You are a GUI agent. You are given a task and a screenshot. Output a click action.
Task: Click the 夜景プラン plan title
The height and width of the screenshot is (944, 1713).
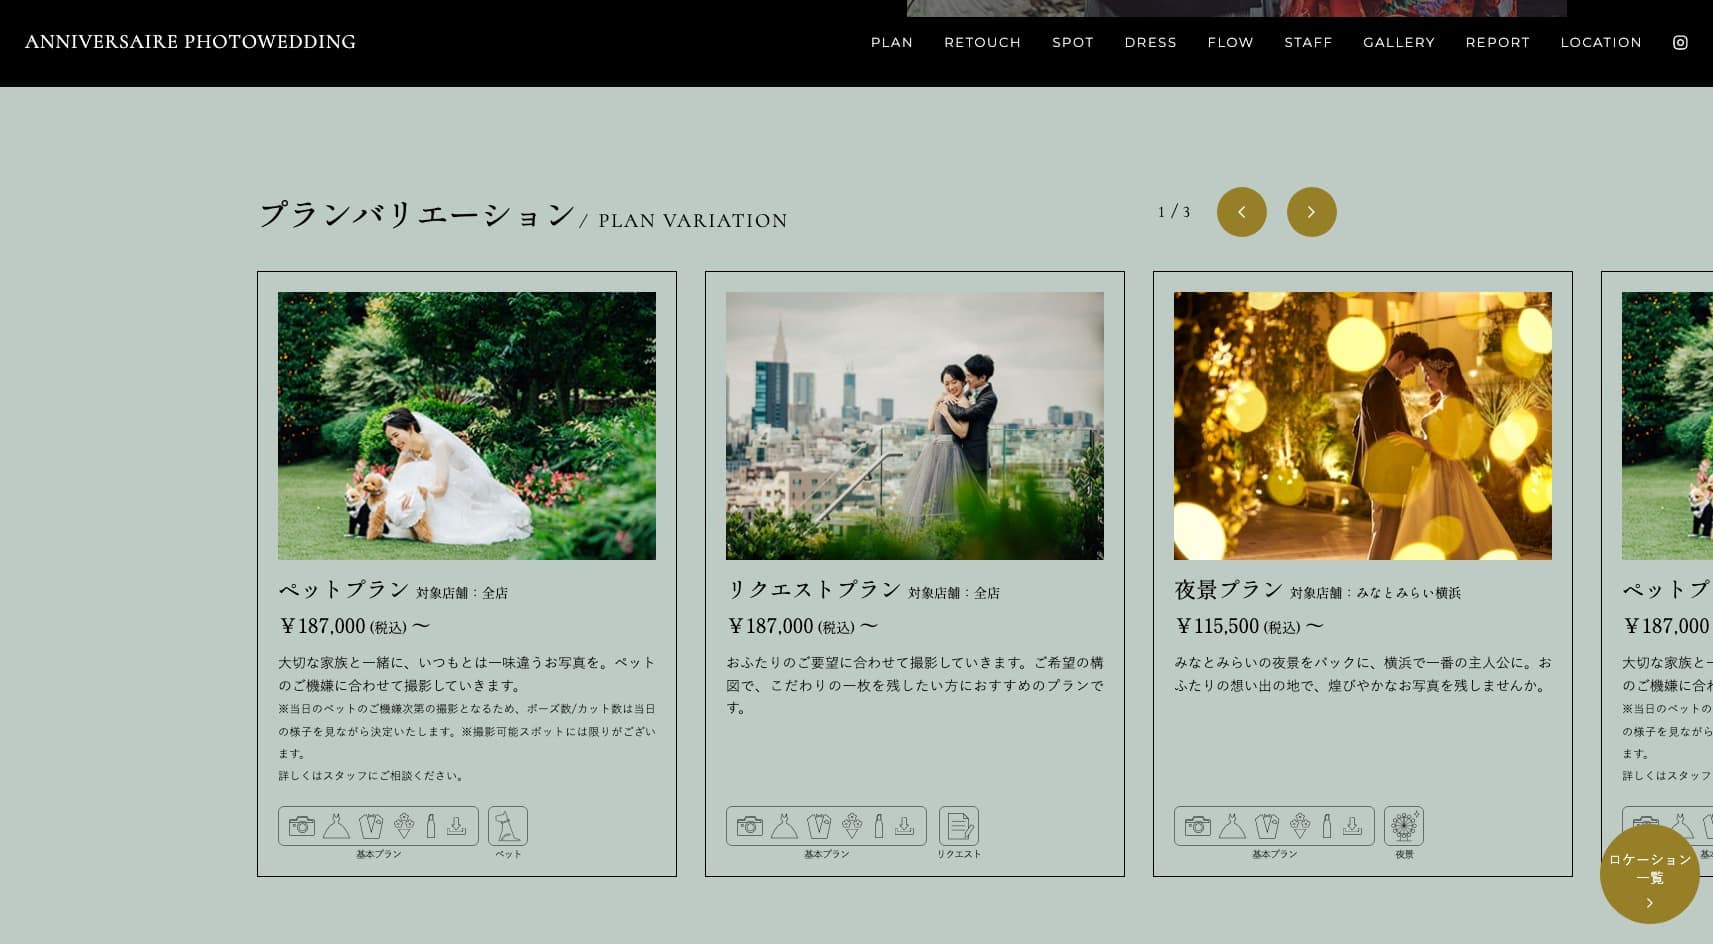pos(1229,590)
